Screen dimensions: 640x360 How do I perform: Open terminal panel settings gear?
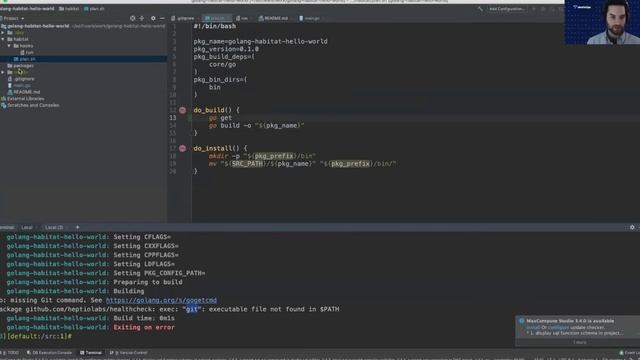tap(632, 227)
